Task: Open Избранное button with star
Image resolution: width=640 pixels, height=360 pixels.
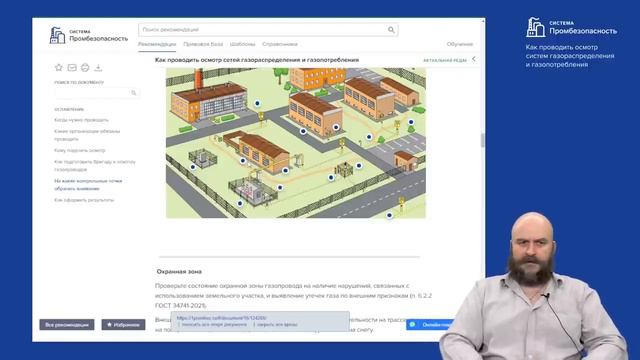Action: click(x=123, y=324)
